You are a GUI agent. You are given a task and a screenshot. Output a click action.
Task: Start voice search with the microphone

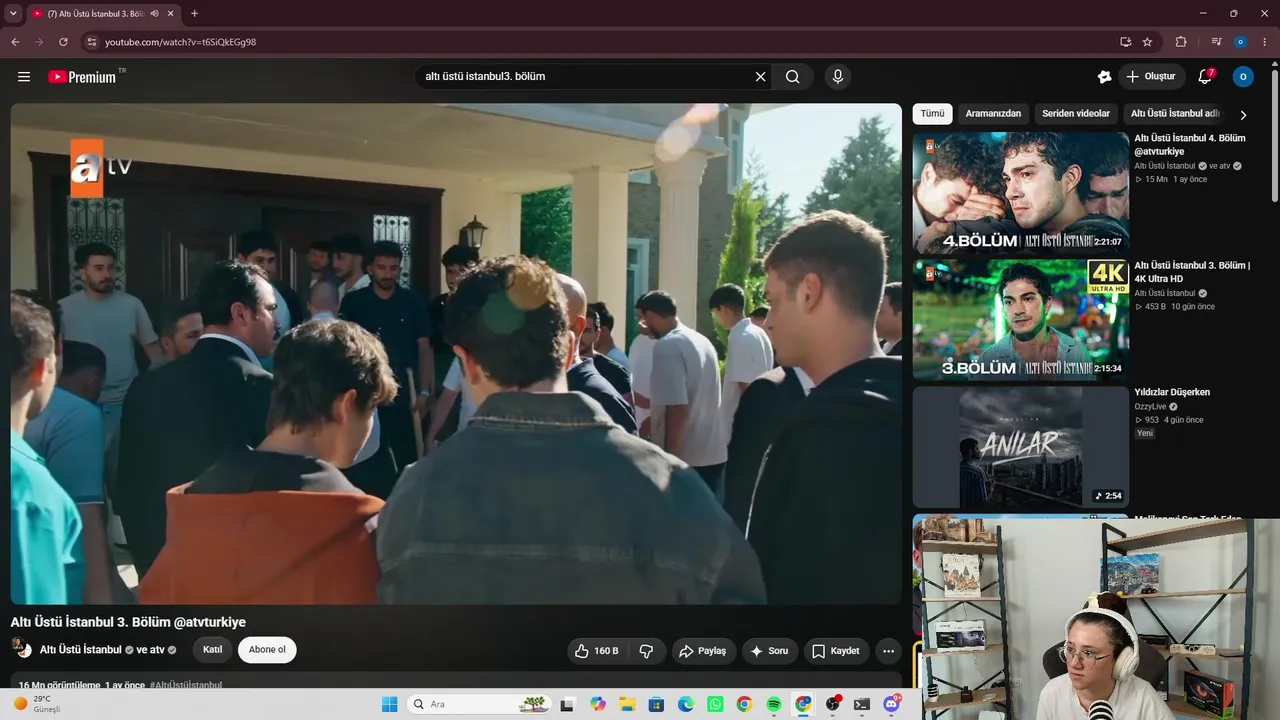tap(838, 77)
